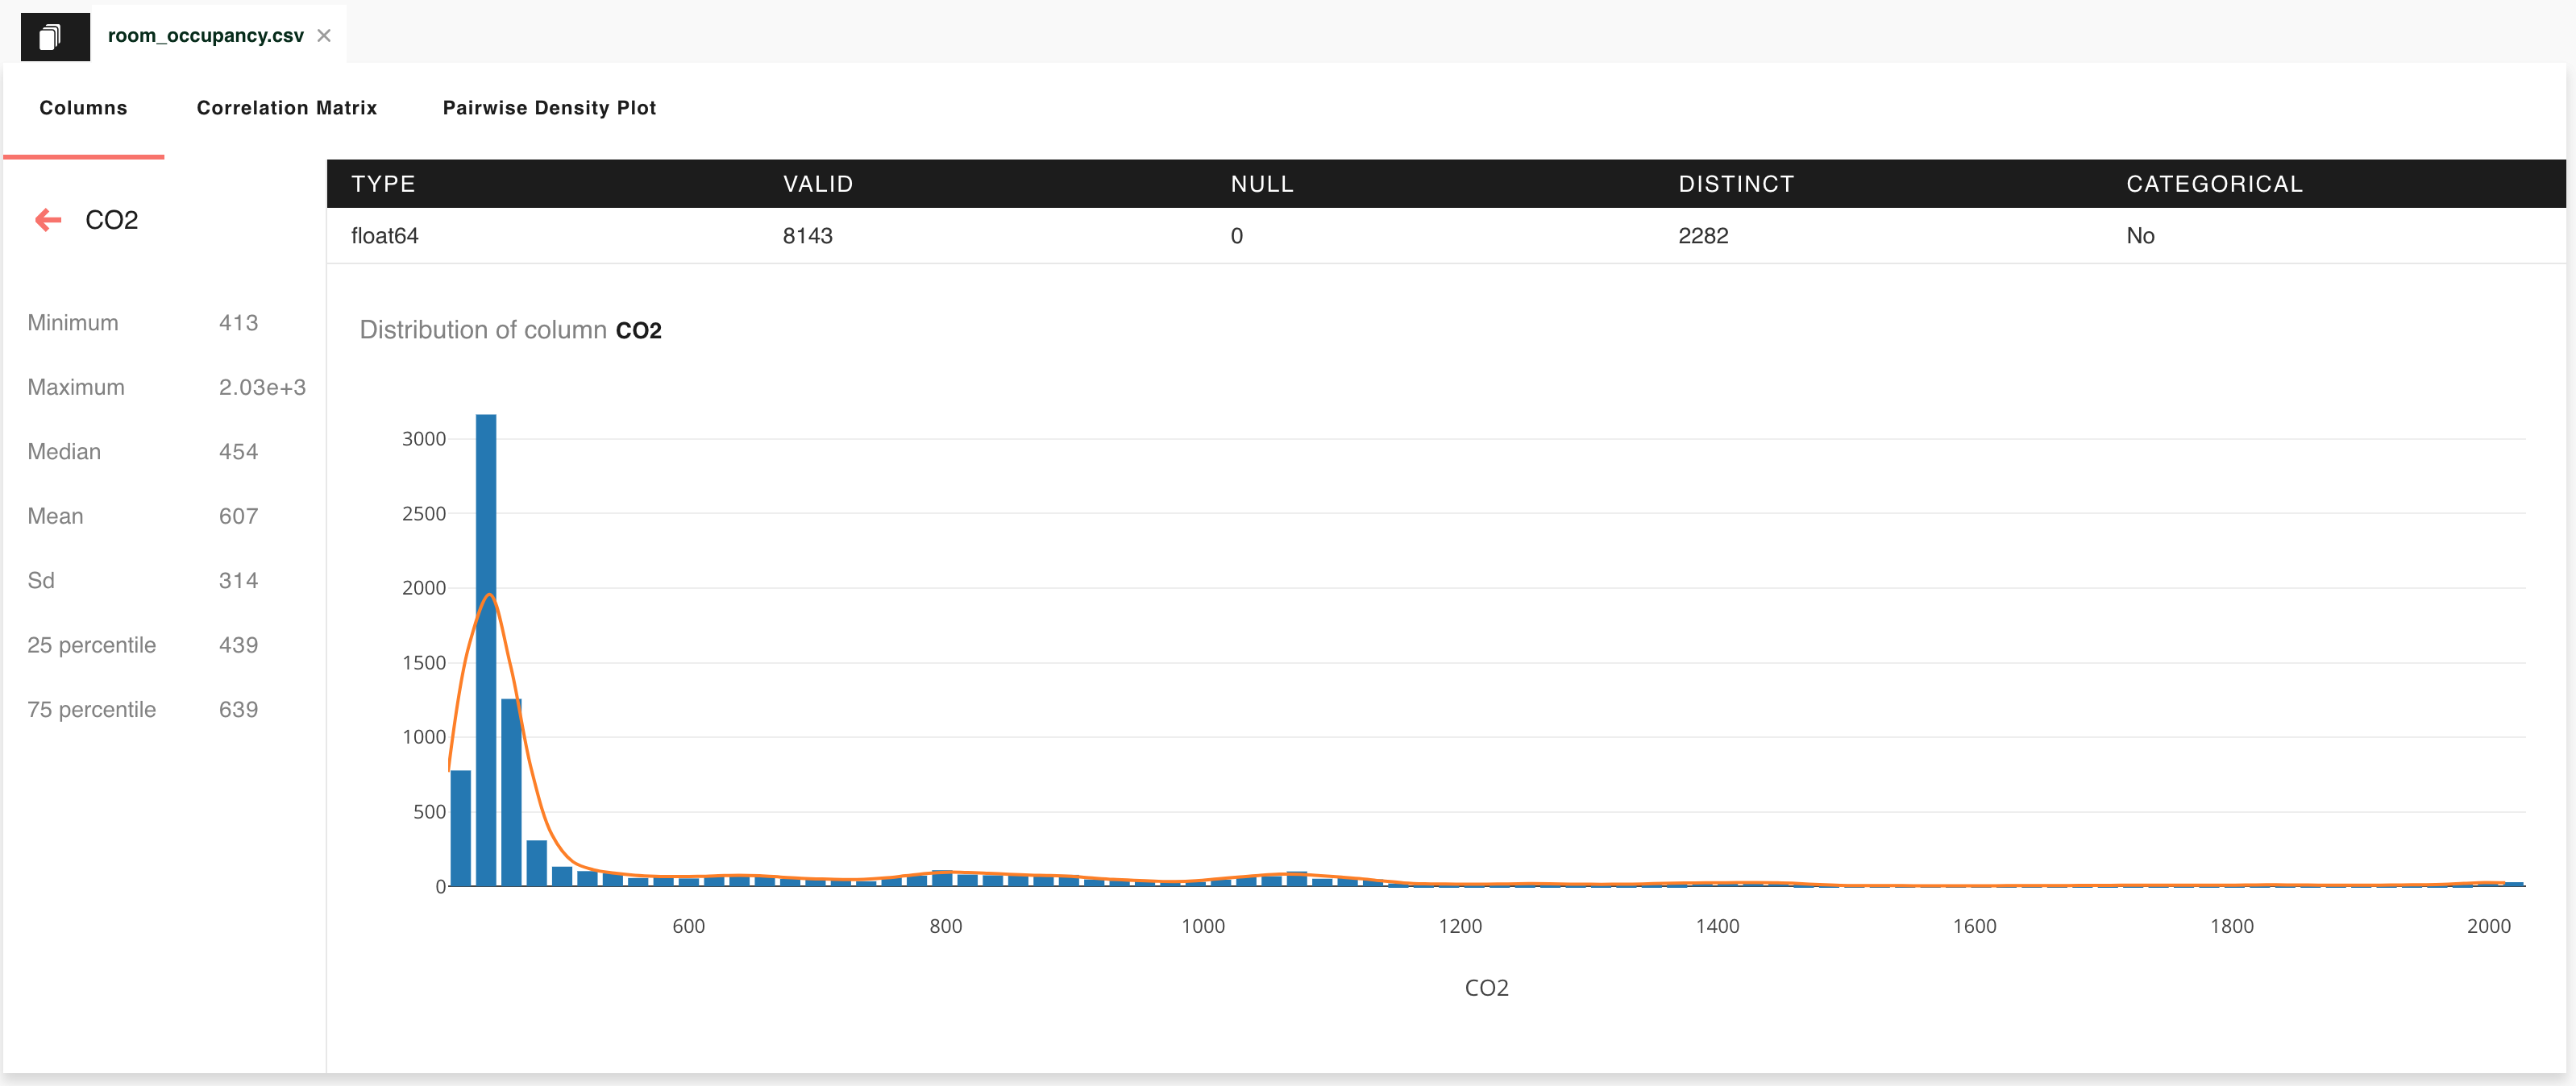
Task: Click the Maximum value 2.03e+3
Action: pyautogui.click(x=262, y=387)
